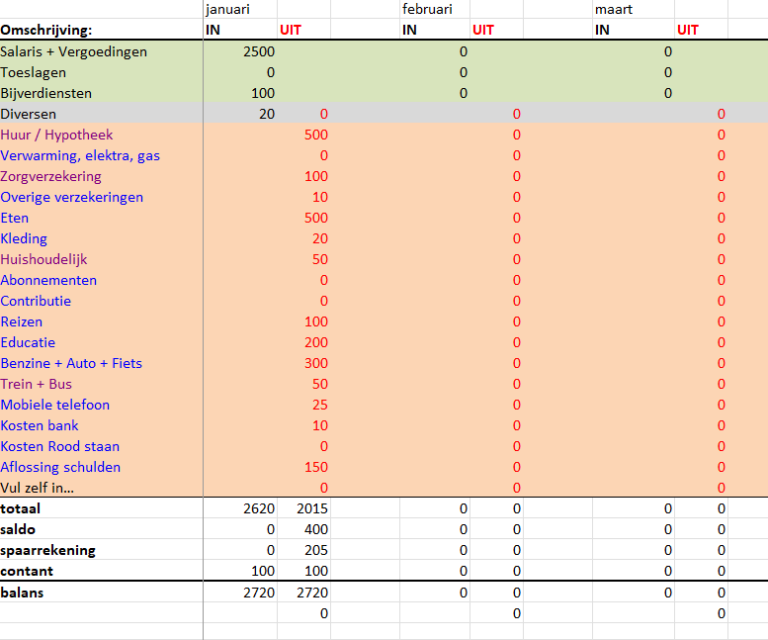Select the Diversen 20 income cell
The image size is (768, 640).
tap(266, 114)
